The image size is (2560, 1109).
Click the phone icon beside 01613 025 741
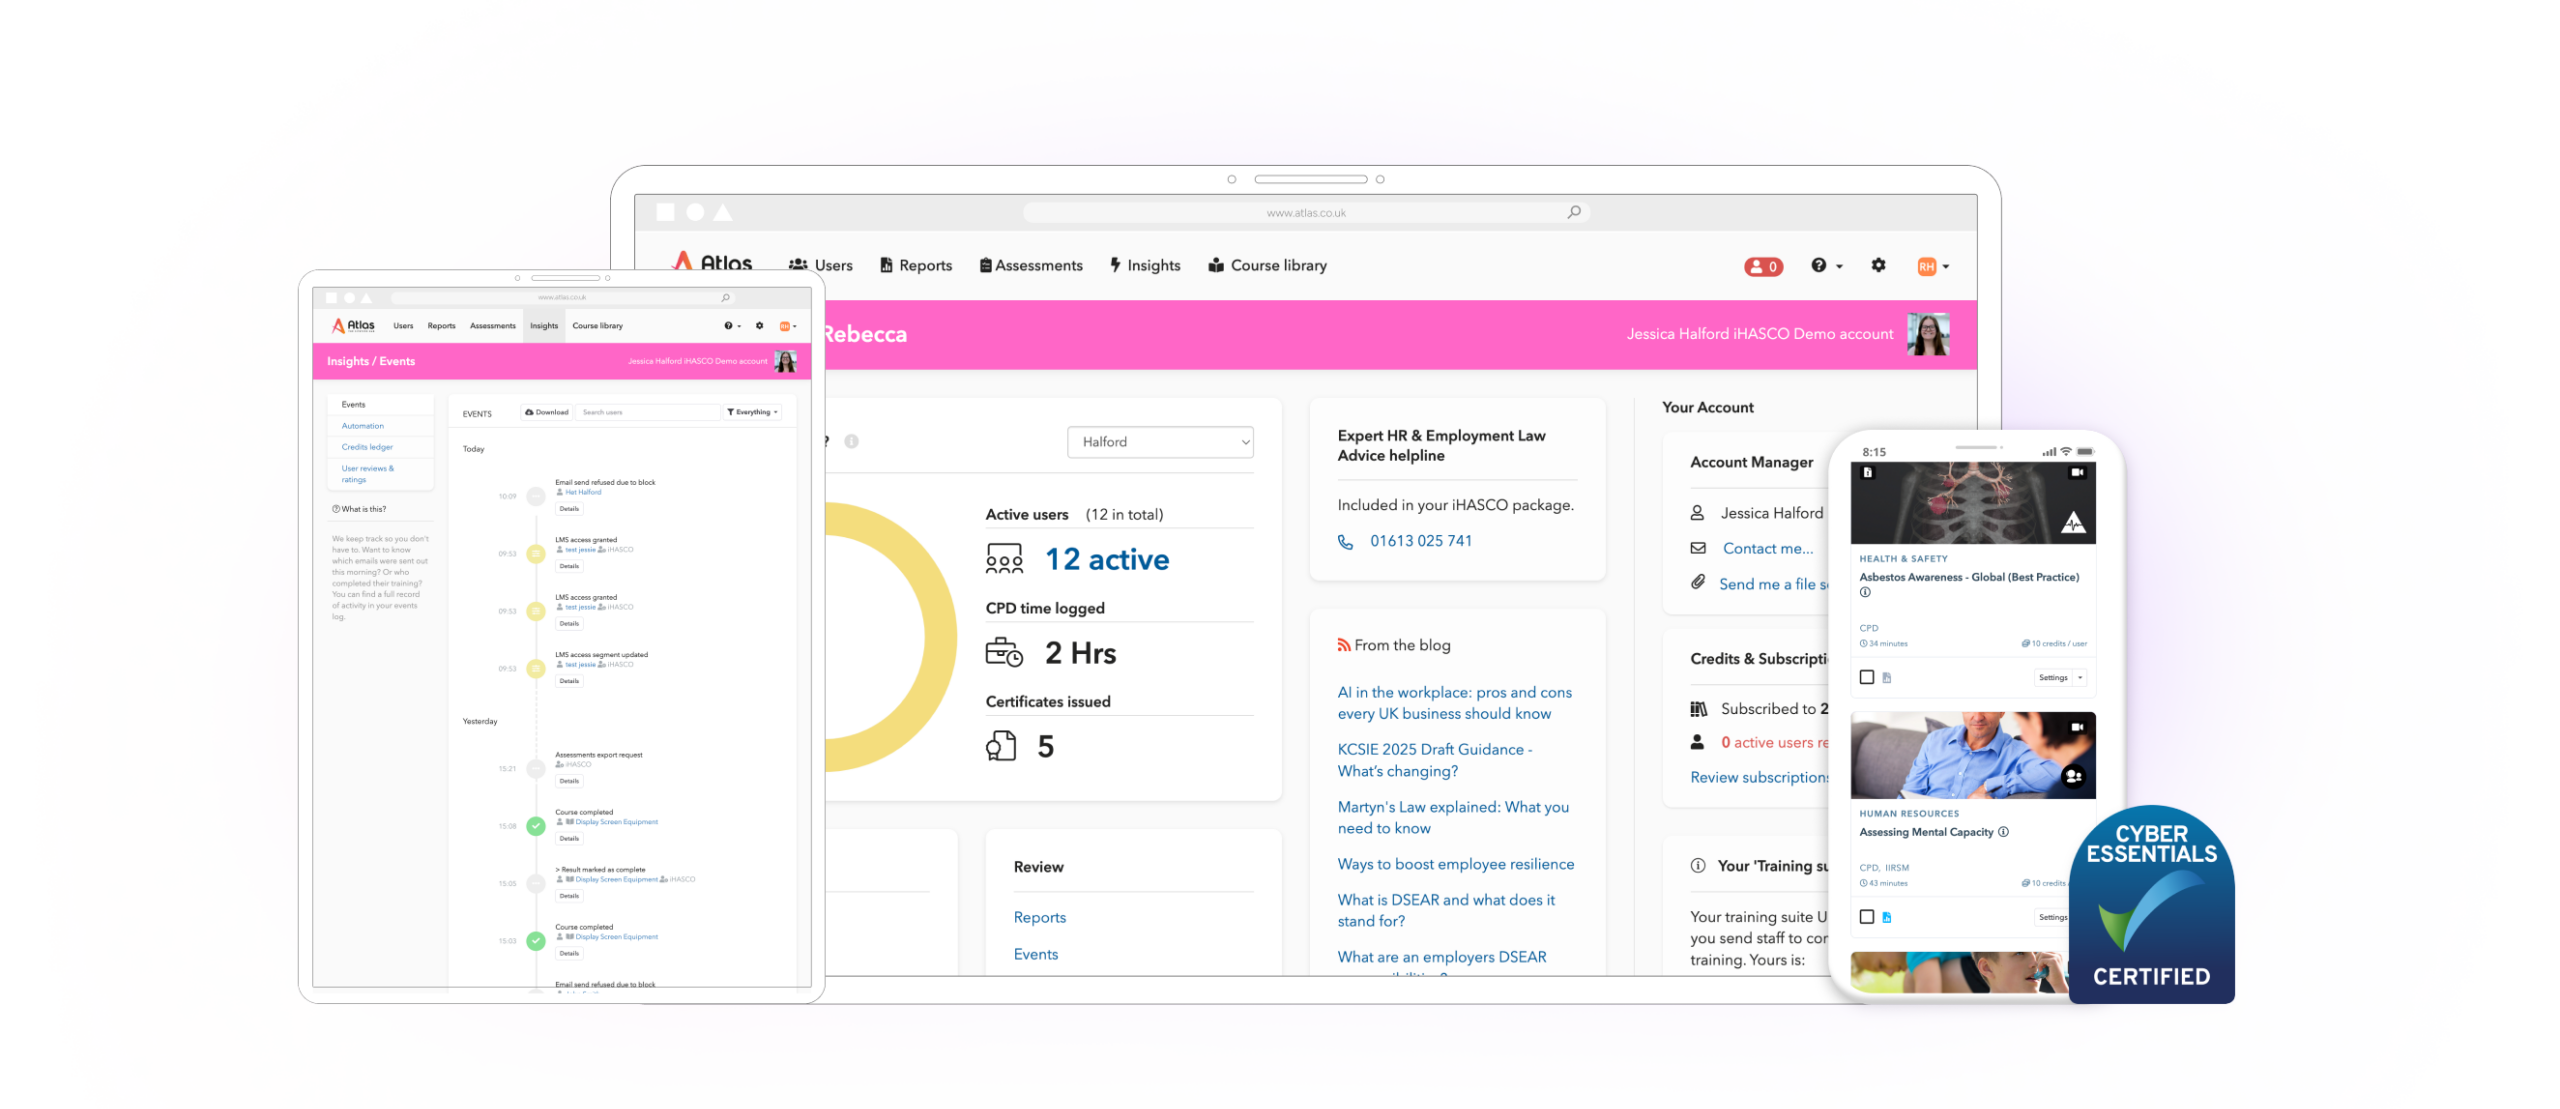[1346, 542]
